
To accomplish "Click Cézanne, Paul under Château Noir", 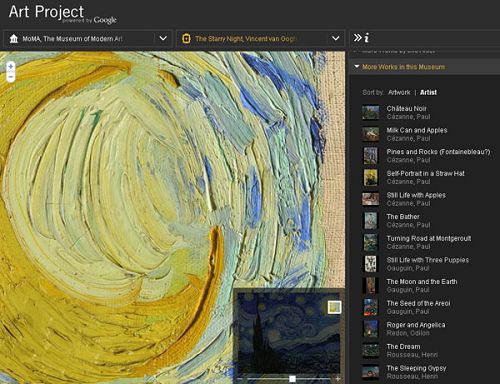I will [x=408, y=117].
